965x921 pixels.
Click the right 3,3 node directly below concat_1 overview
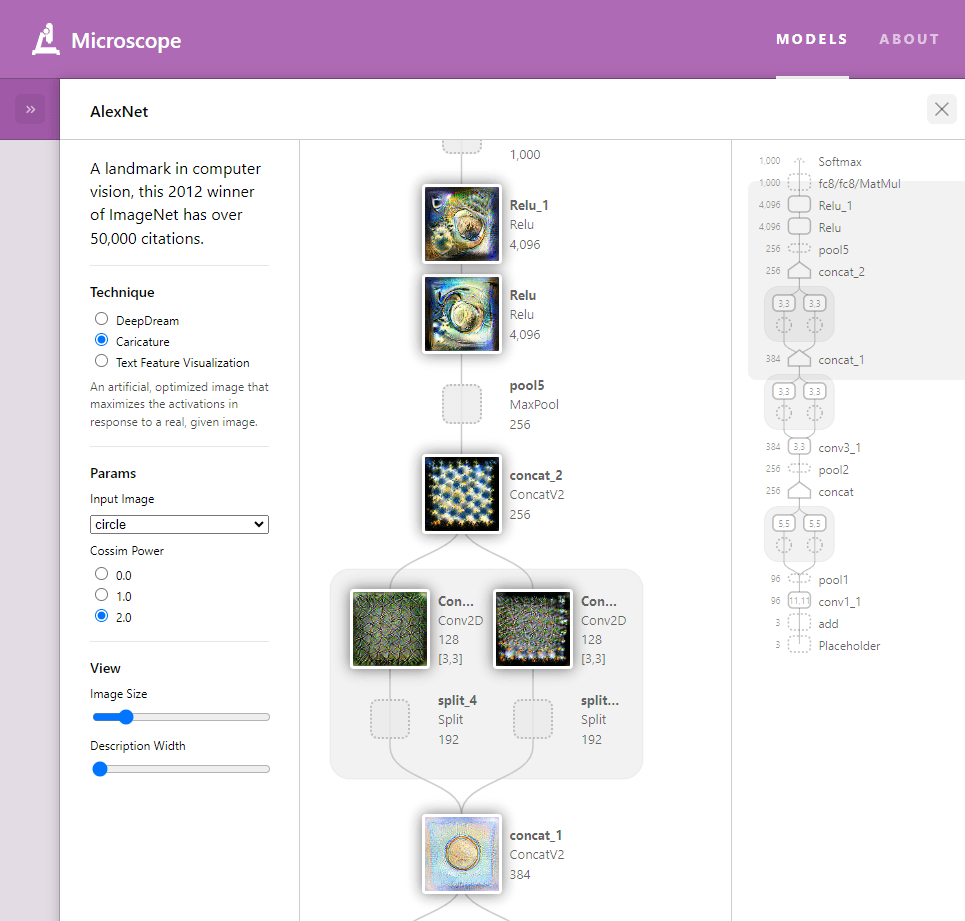point(814,391)
